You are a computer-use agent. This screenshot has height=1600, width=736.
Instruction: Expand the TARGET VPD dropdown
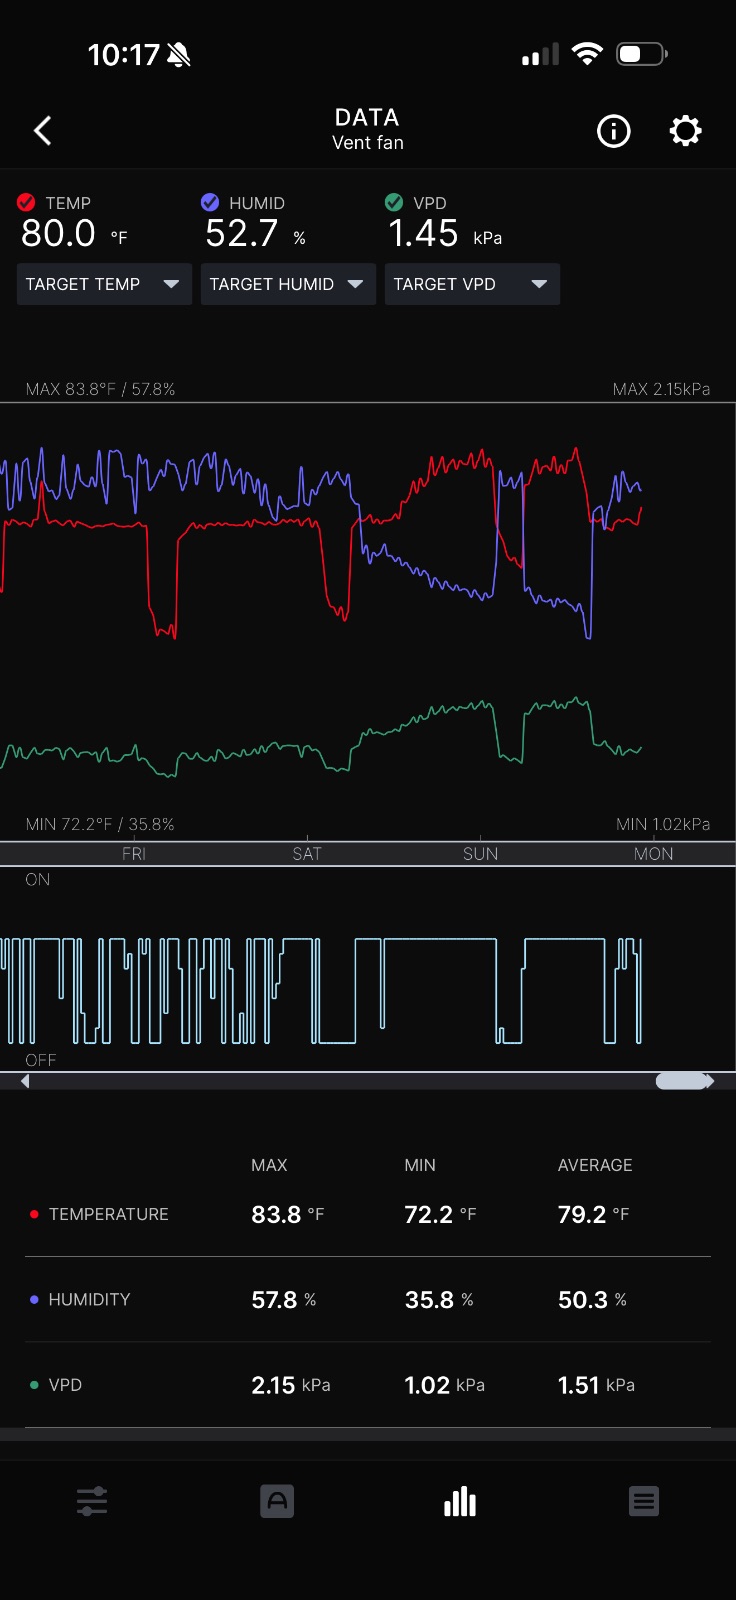472,284
